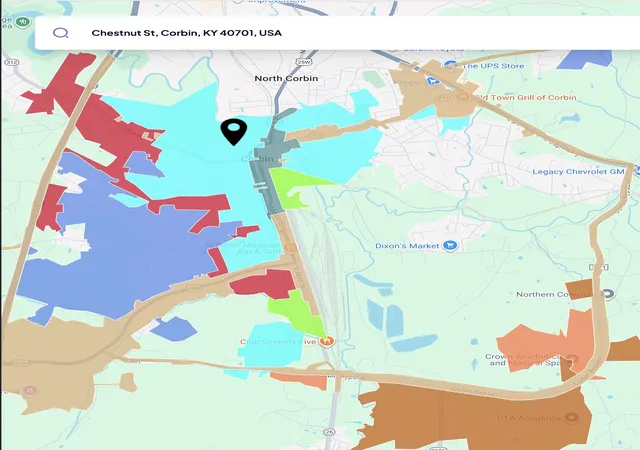Click the Club Seventy Five restaurant icon
Viewport: 640px width, 450px height.
pyautogui.click(x=327, y=341)
